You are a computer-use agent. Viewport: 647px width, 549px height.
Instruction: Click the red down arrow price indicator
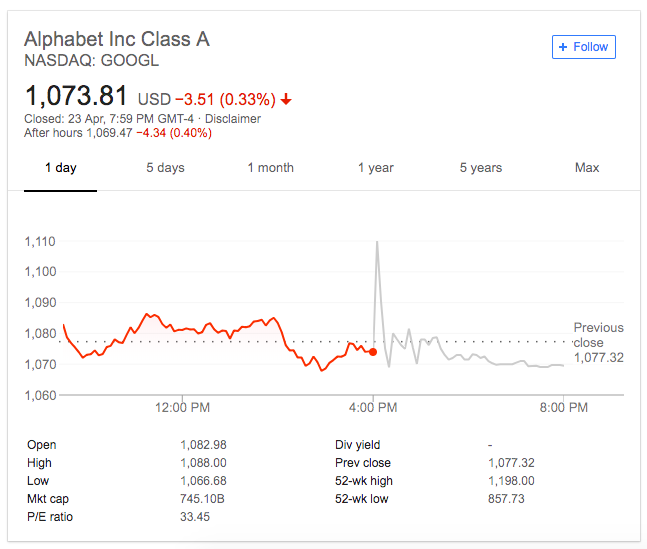pos(286,99)
